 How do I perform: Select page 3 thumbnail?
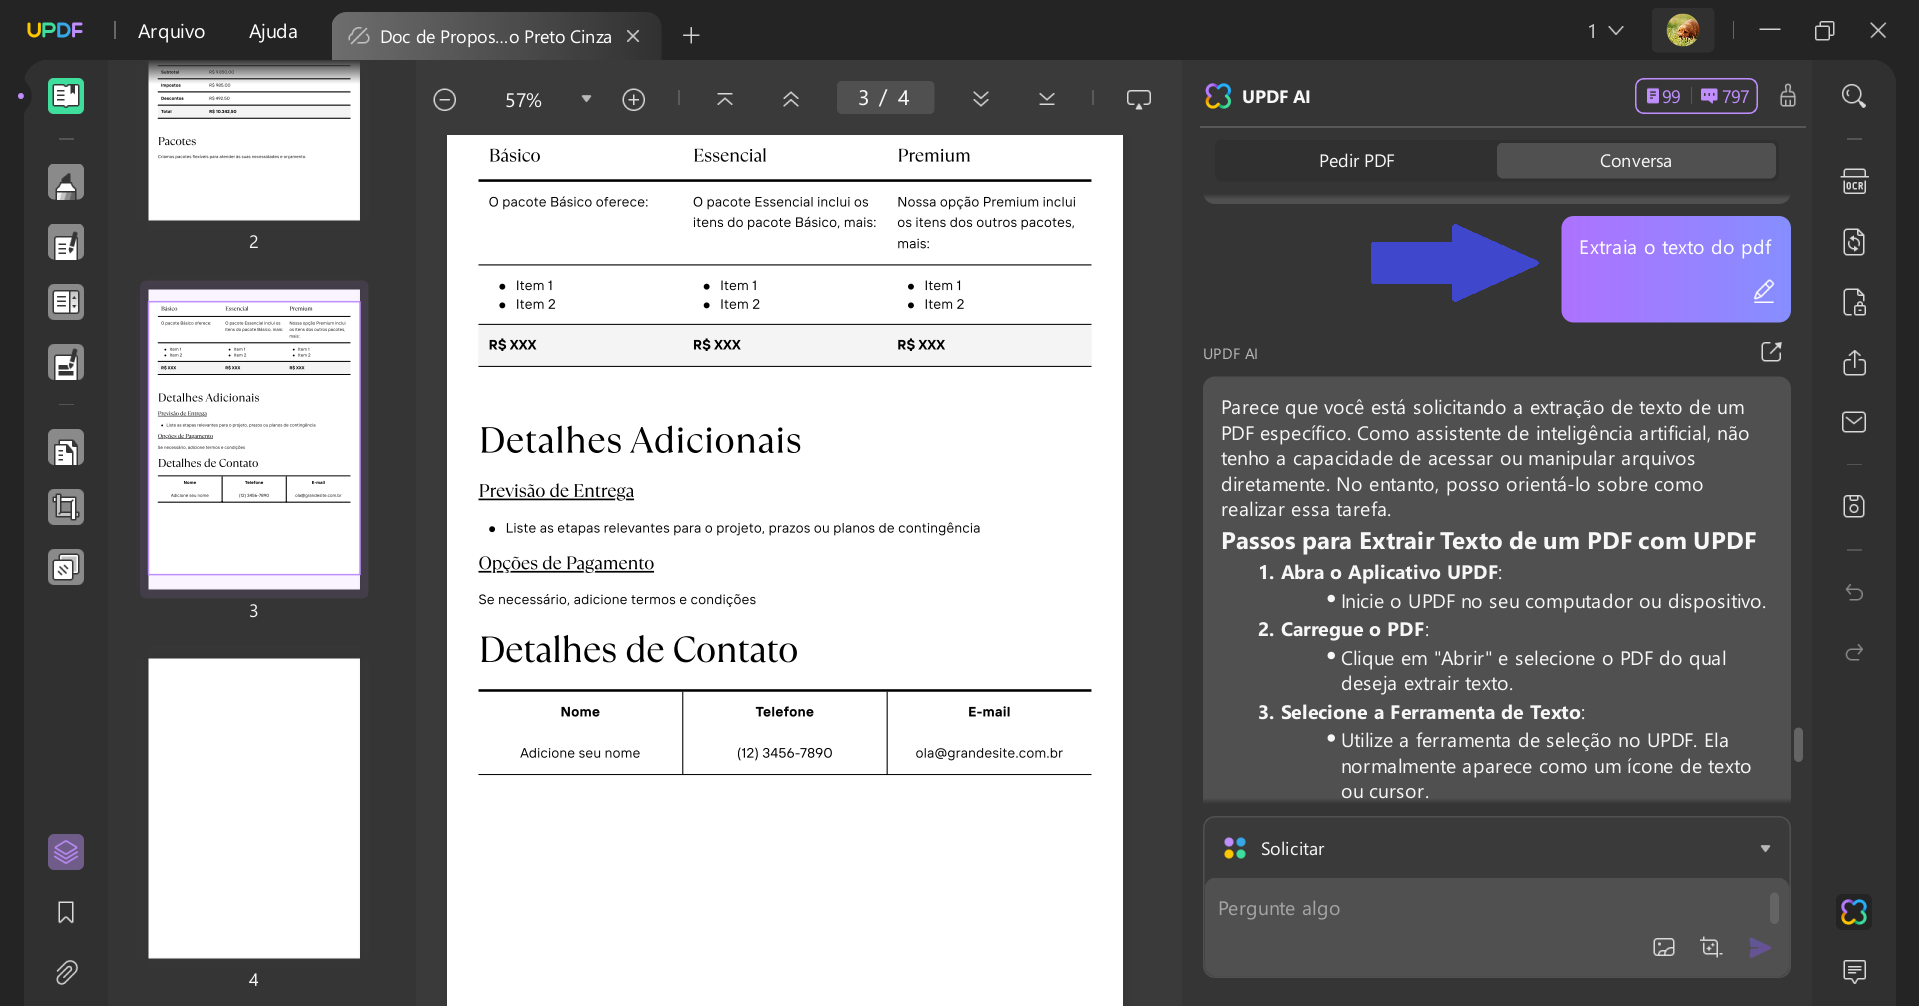pos(254,439)
